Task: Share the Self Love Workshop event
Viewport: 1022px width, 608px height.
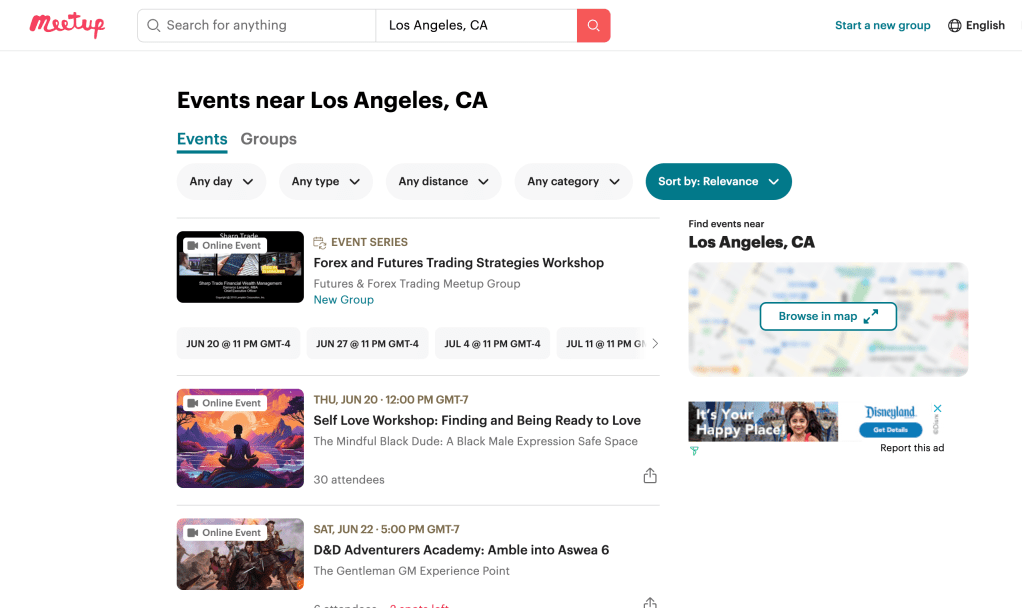Action: (650, 476)
